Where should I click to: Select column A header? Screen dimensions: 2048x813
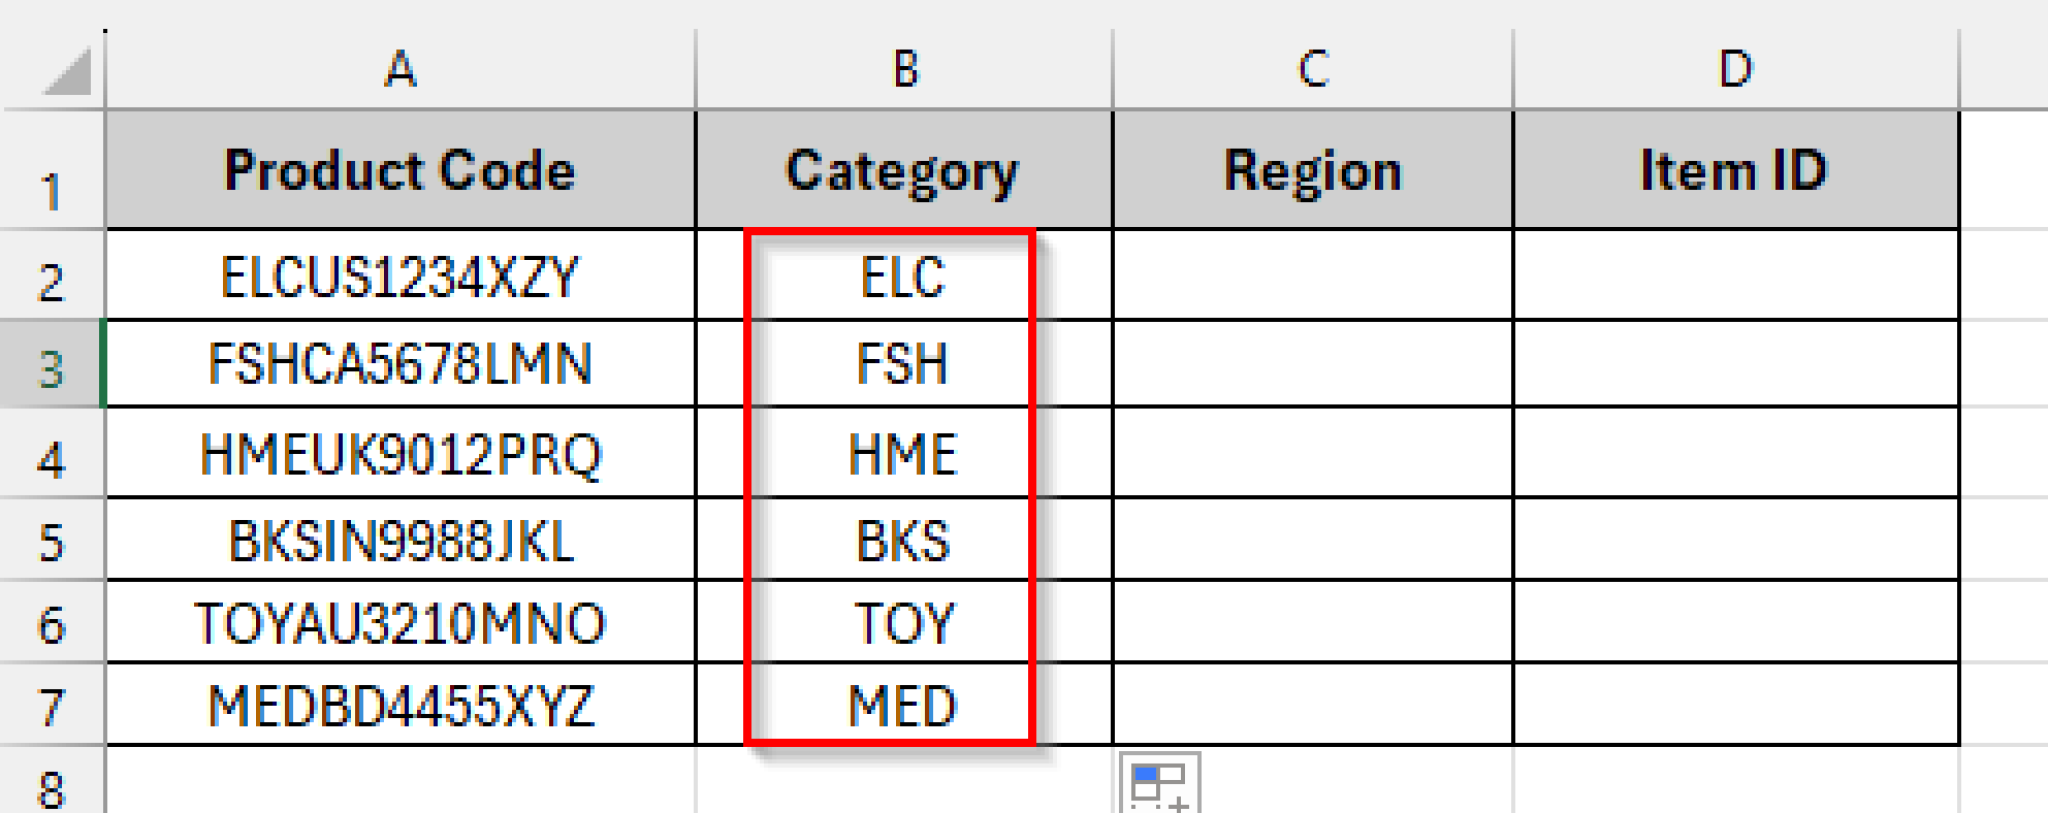(x=400, y=69)
